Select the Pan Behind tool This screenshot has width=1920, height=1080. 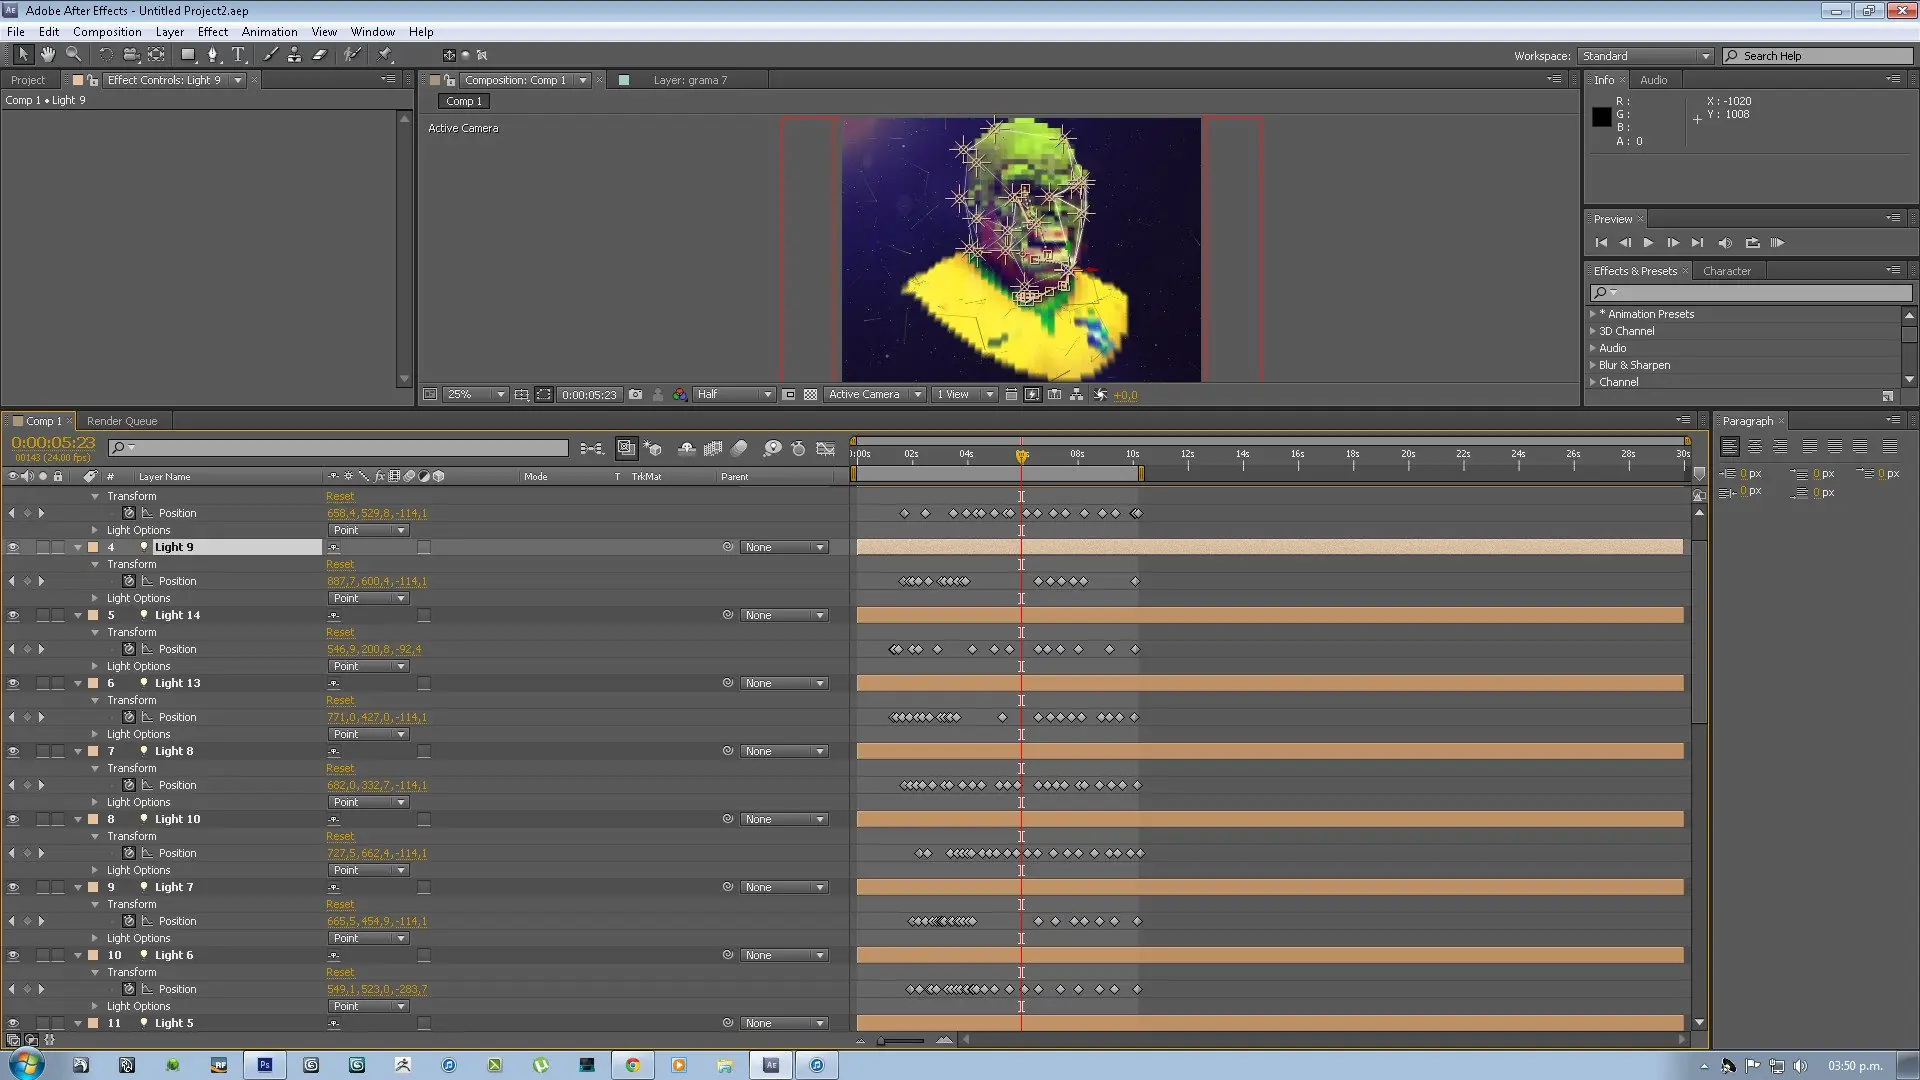(157, 55)
